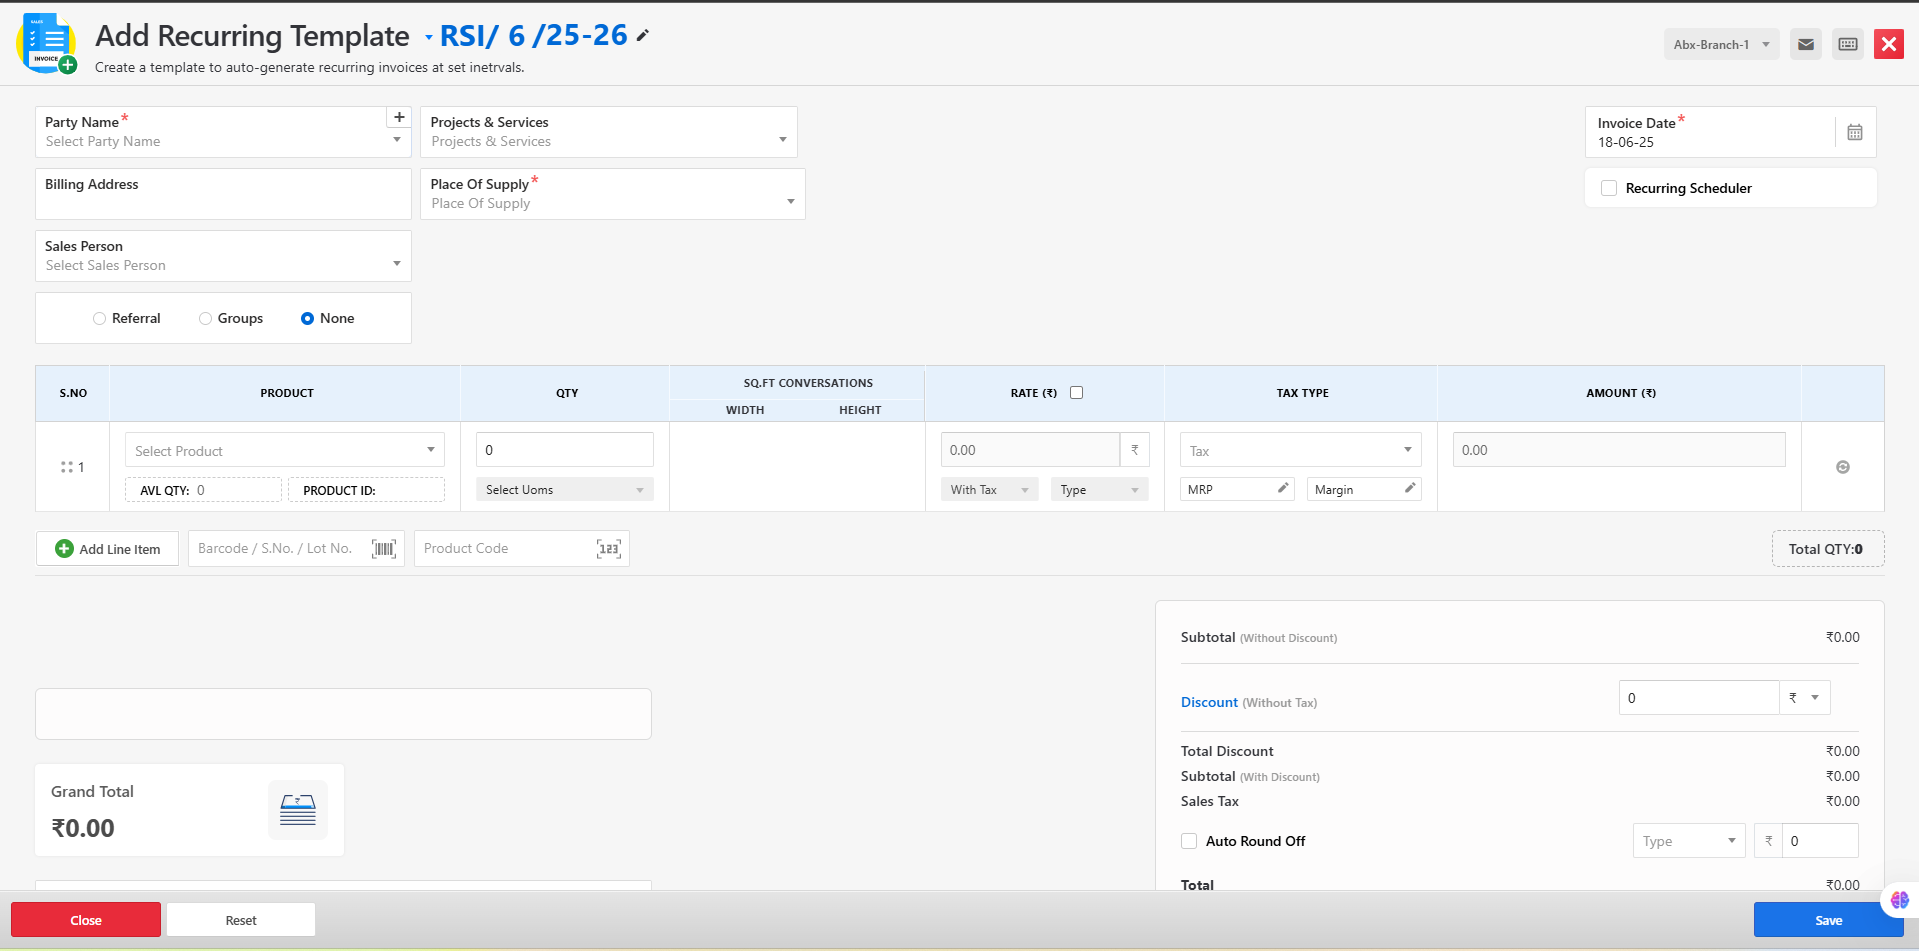Check the Auto Round Off box
The height and width of the screenshot is (951, 1919).
pyautogui.click(x=1189, y=841)
